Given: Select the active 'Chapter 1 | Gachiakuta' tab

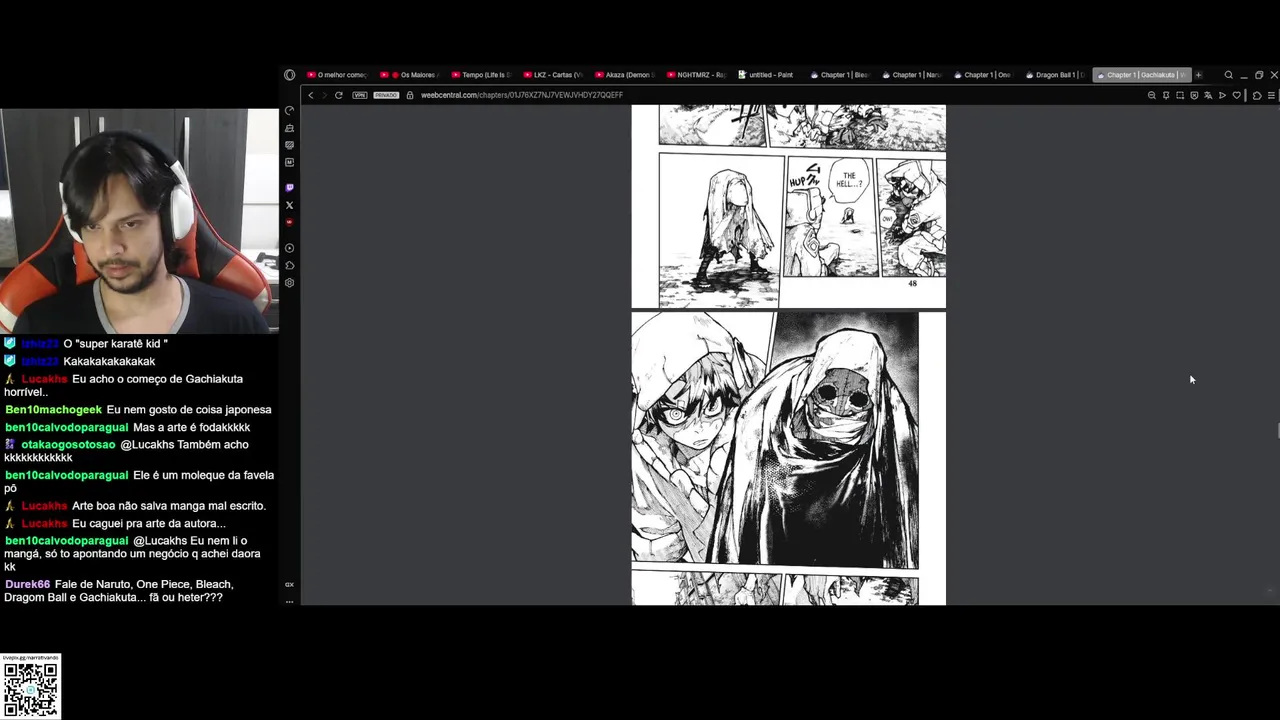Looking at the screenshot, I should [1141, 75].
